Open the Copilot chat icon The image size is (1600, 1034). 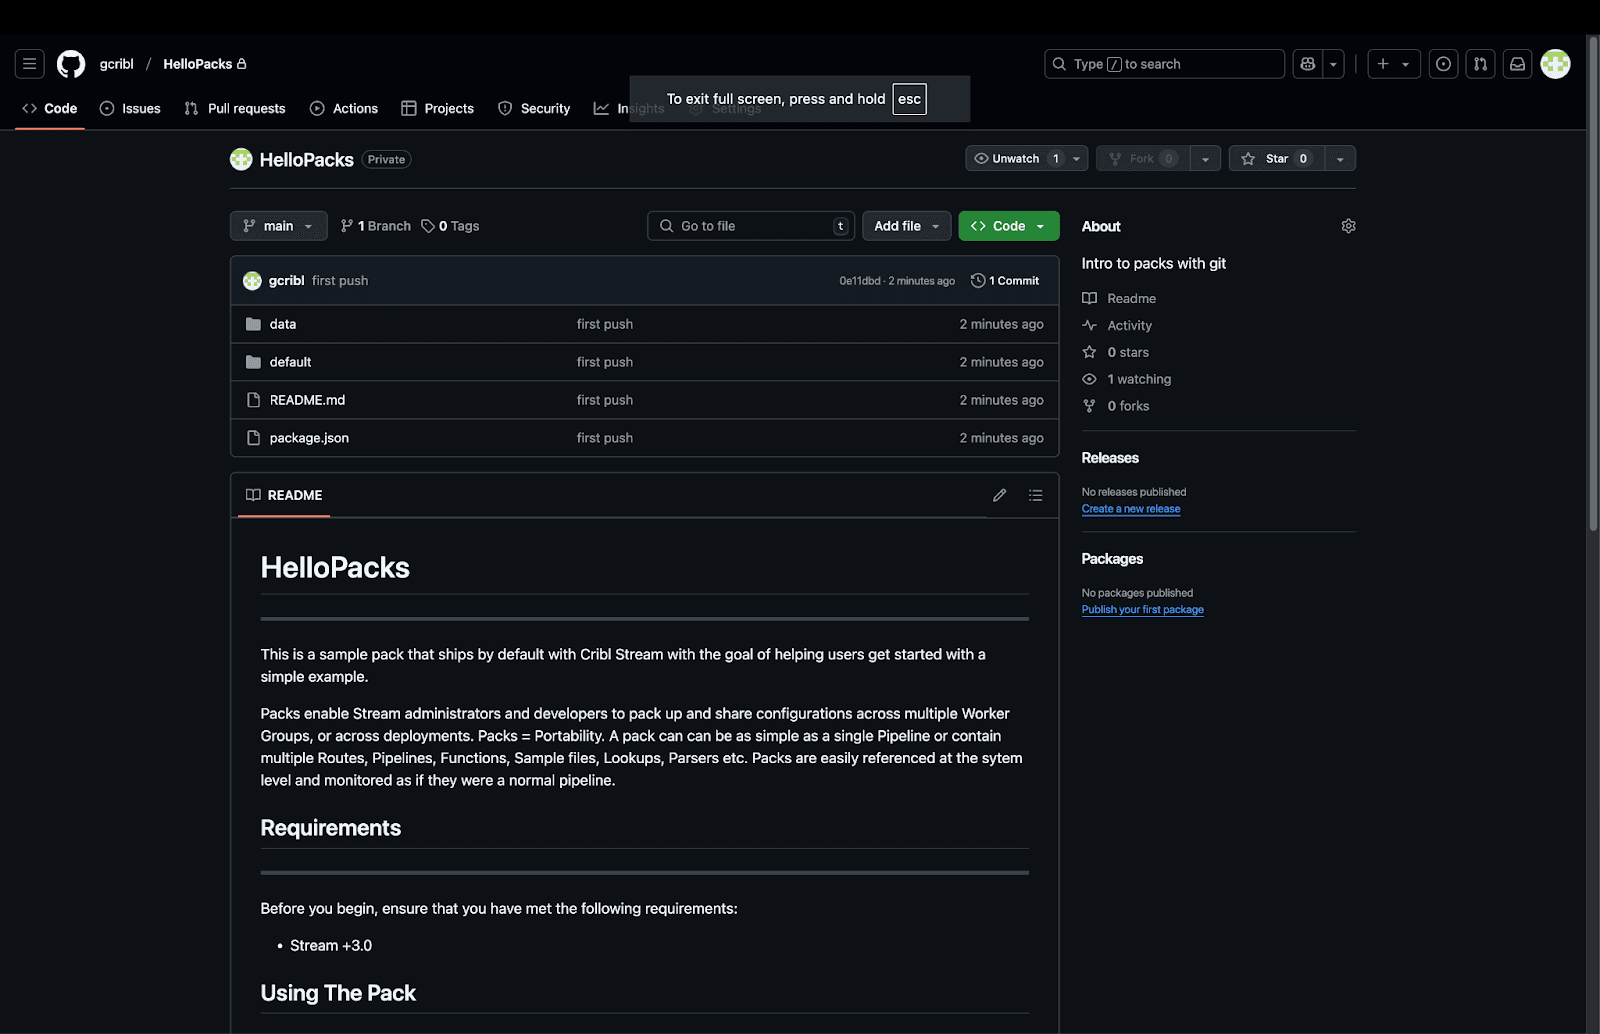click(1308, 64)
